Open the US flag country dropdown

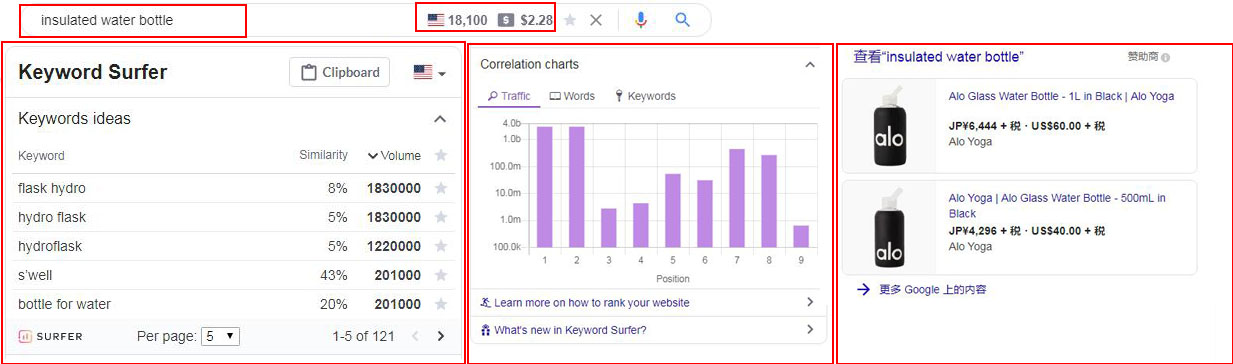tap(429, 73)
